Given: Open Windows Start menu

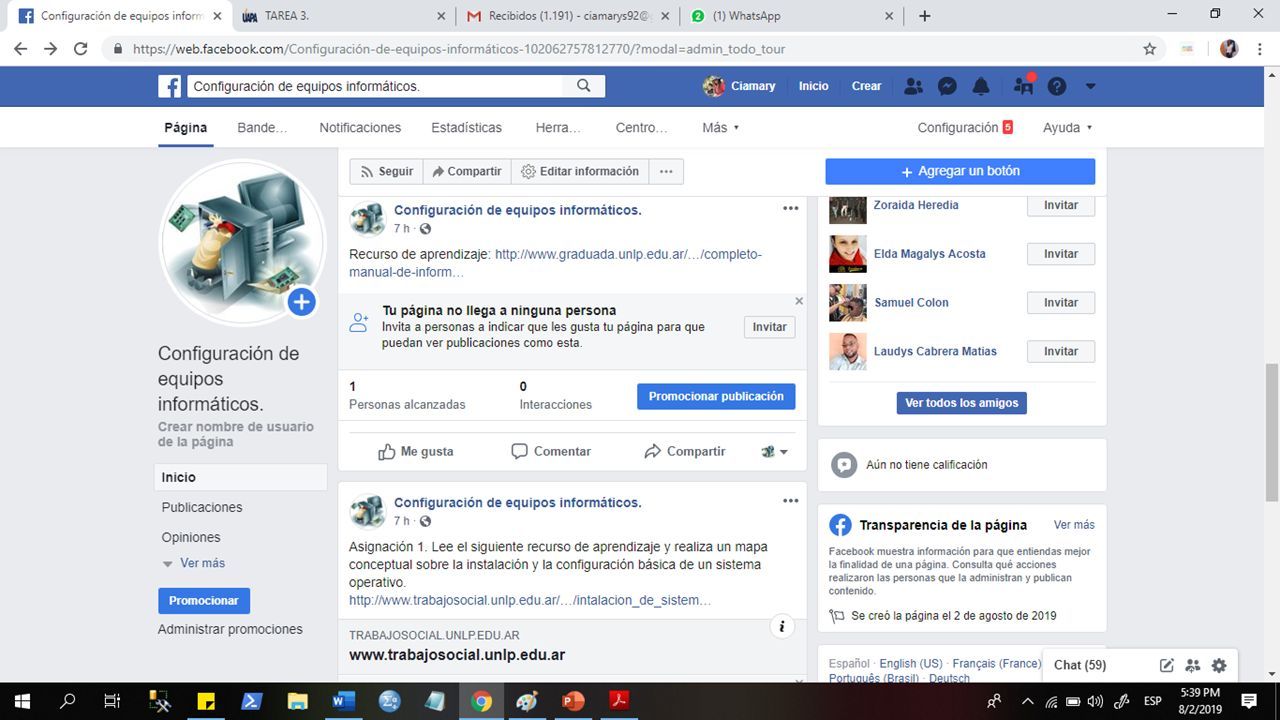Looking at the screenshot, I should tap(21, 701).
